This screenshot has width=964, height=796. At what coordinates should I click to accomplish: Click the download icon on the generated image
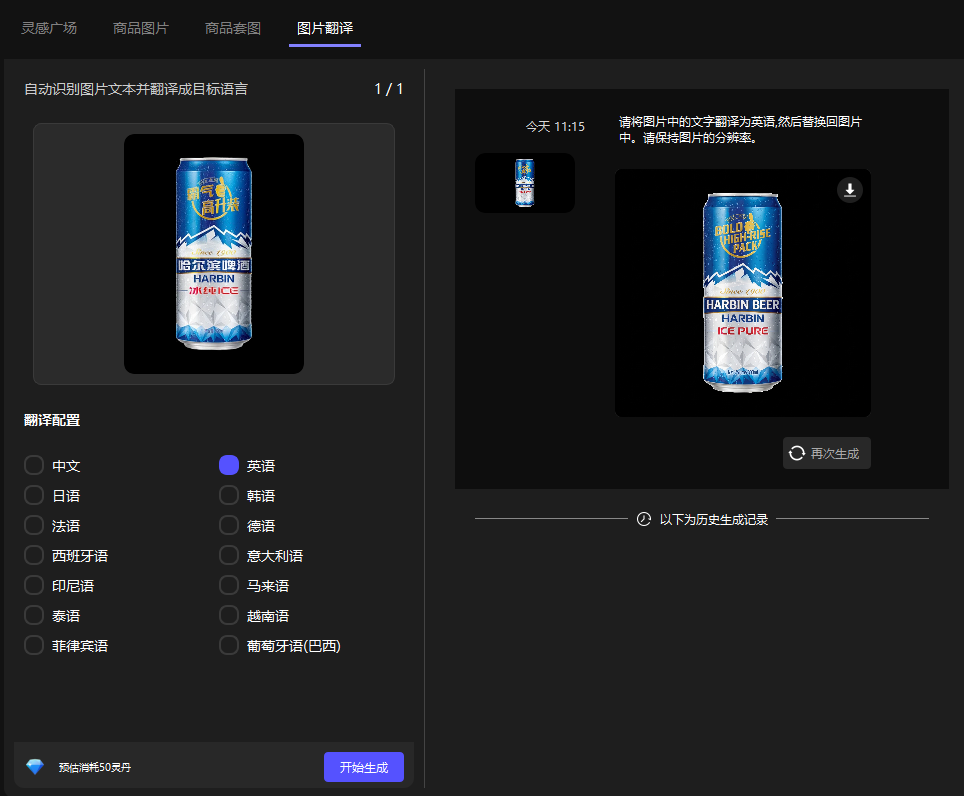[x=849, y=189]
